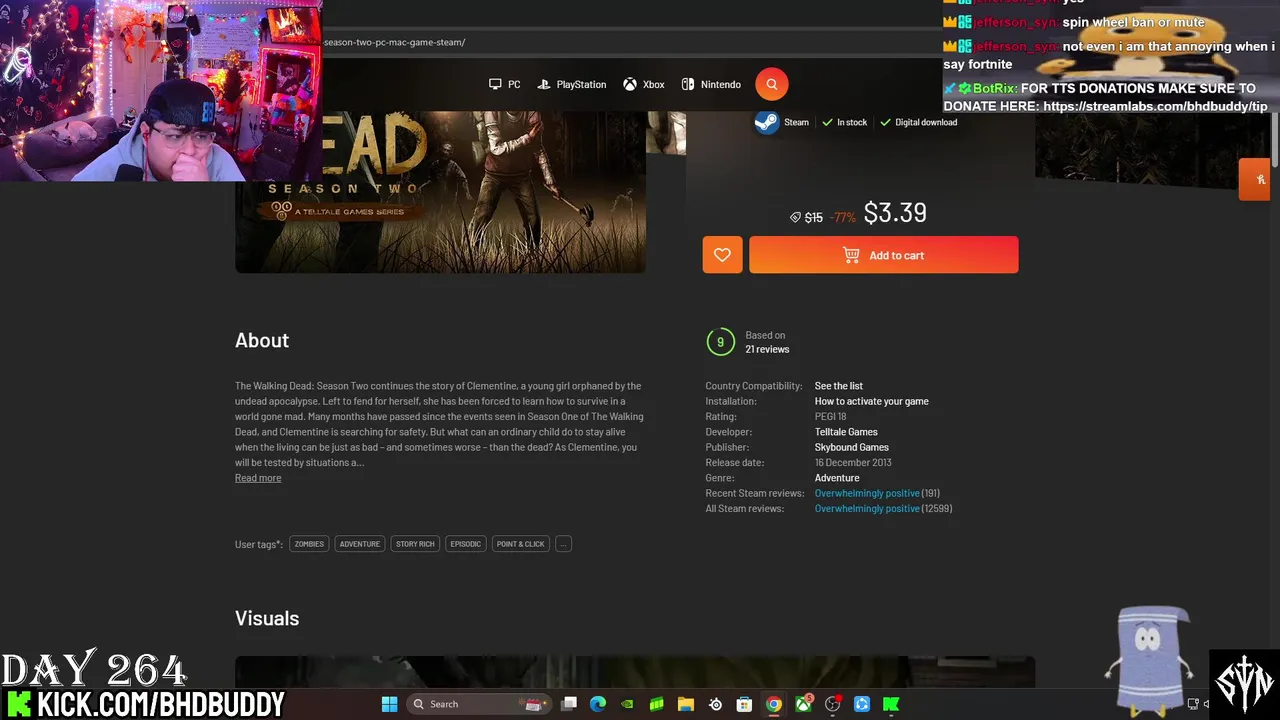Image resolution: width=1280 pixels, height=720 pixels.
Task: Open Xbox app from taskbar
Action: [803, 704]
